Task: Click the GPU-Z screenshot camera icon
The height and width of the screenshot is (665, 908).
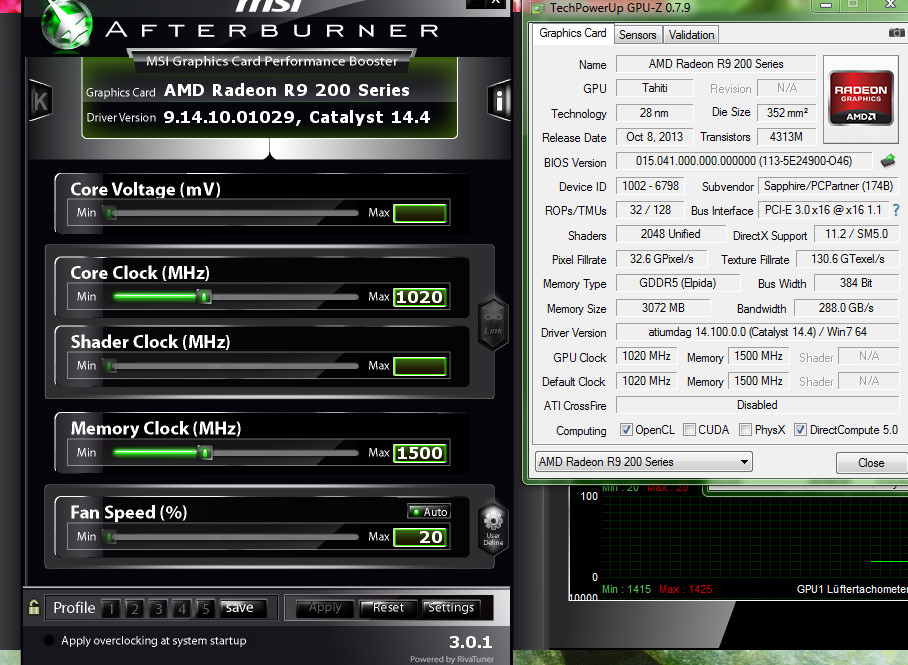Action: pyautogui.click(x=896, y=33)
